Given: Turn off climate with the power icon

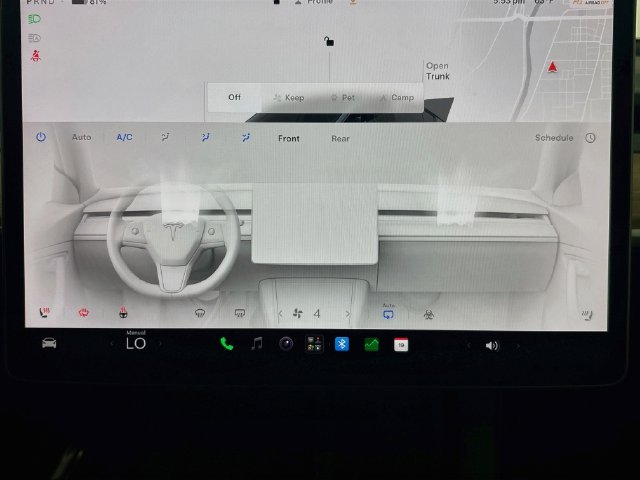Looking at the screenshot, I should [41, 137].
